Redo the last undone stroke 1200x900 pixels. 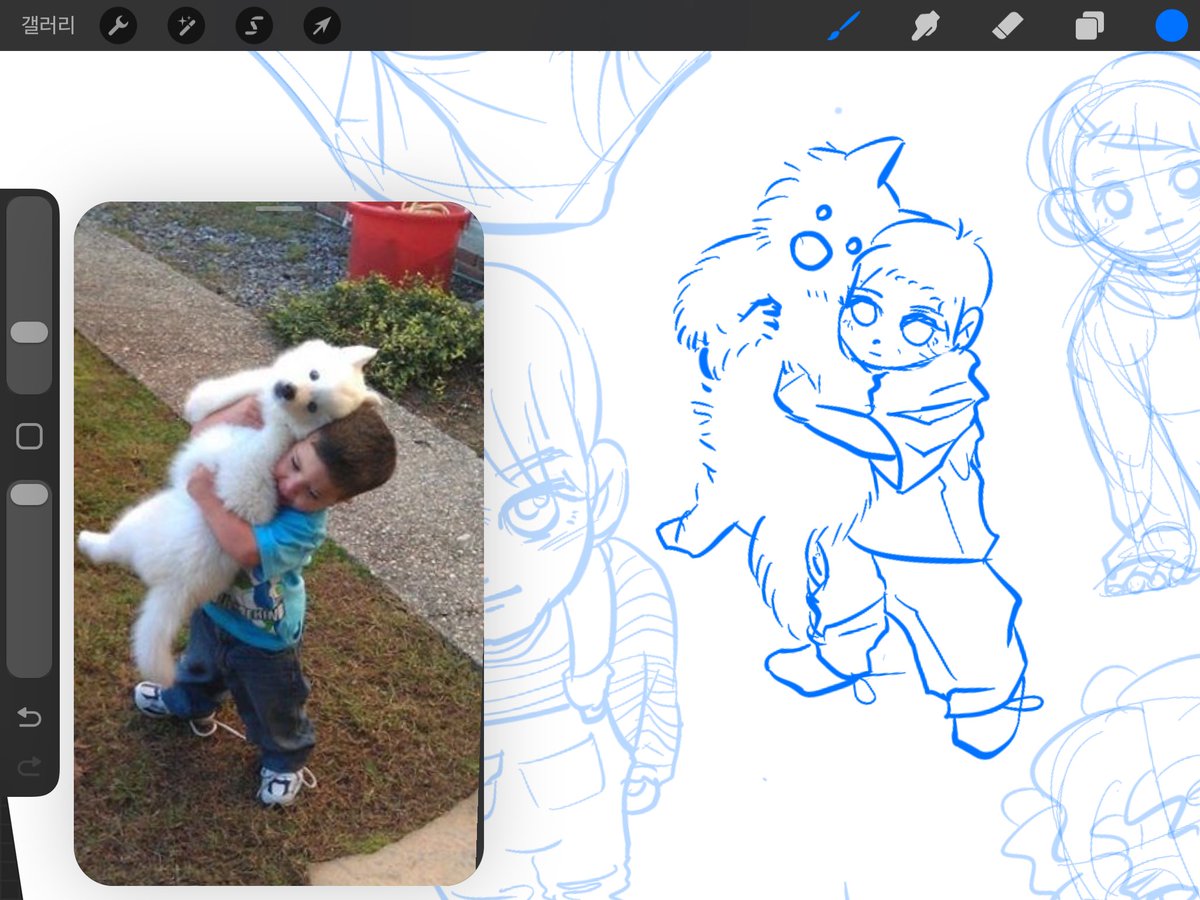point(29,766)
